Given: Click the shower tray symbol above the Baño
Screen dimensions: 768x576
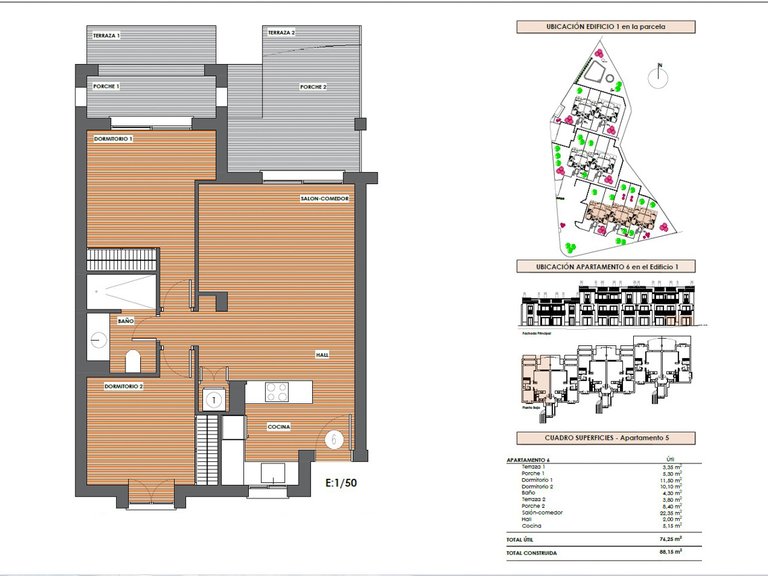Looking at the screenshot, I should [x=121, y=292].
